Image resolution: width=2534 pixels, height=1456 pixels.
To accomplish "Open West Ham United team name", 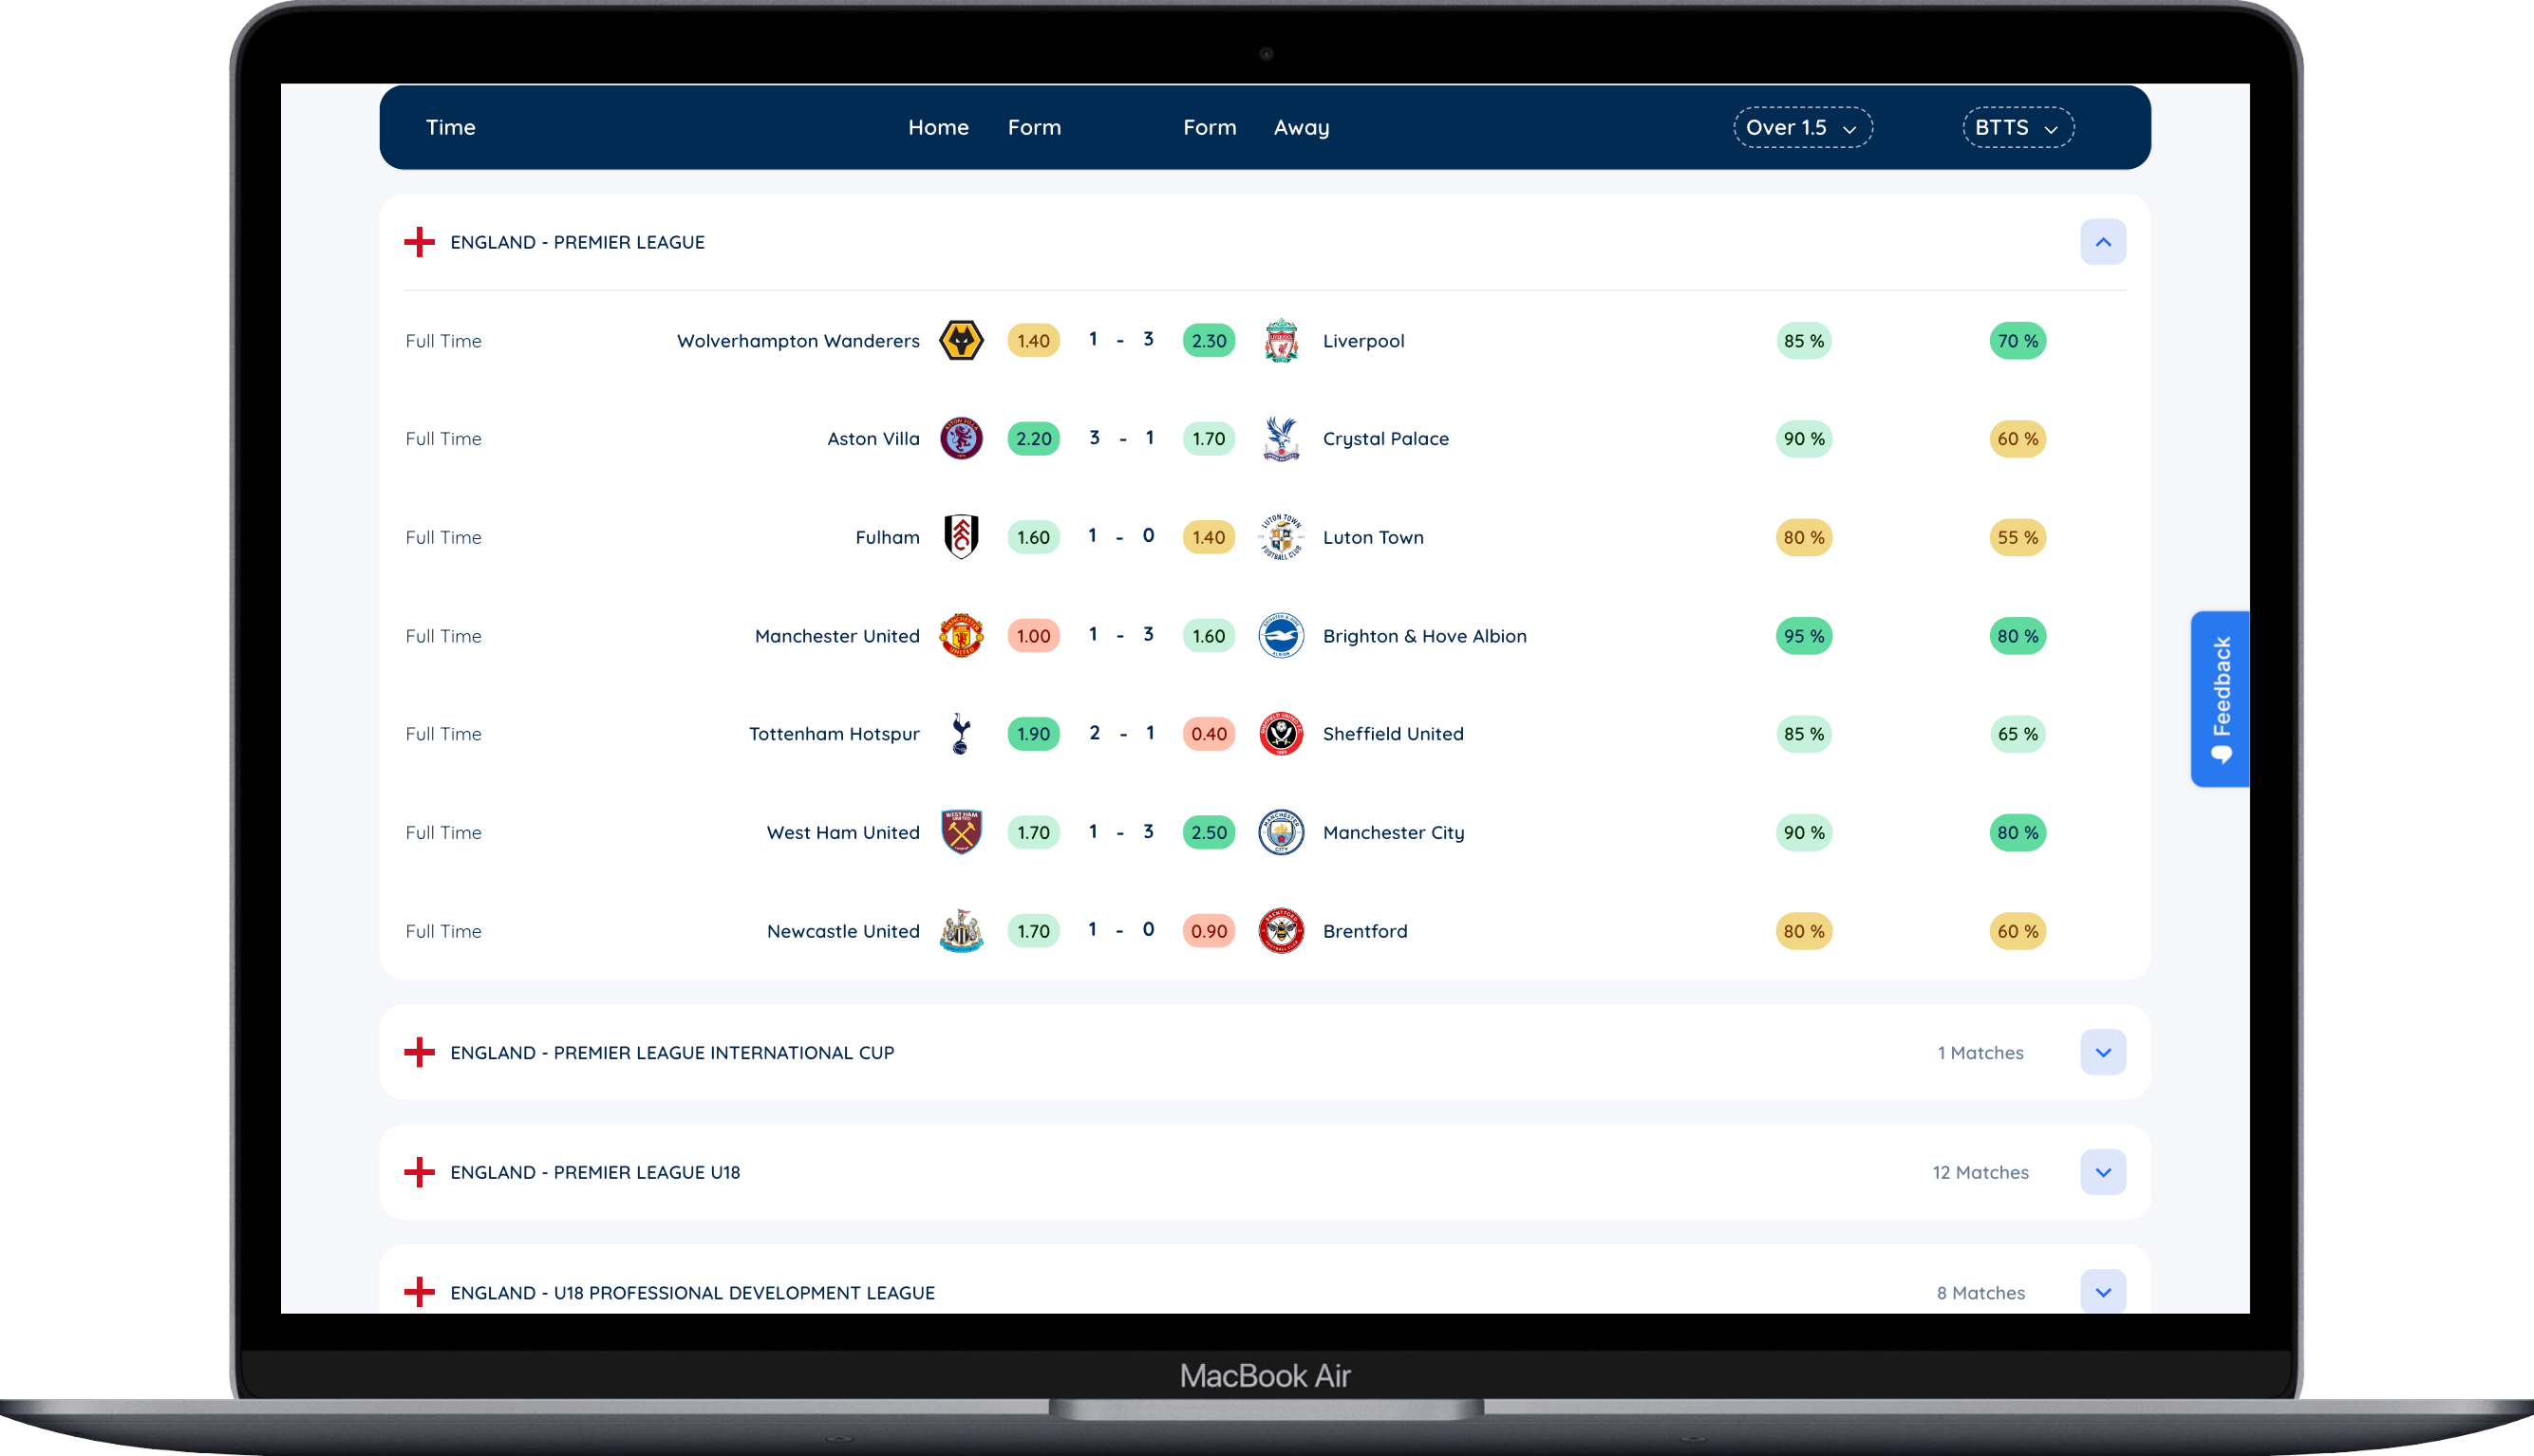I will pos(843,833).
